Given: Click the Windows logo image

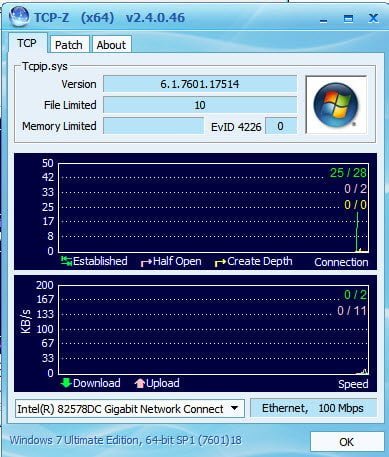Looking at the screenshot, I should (x=336, y=105).
